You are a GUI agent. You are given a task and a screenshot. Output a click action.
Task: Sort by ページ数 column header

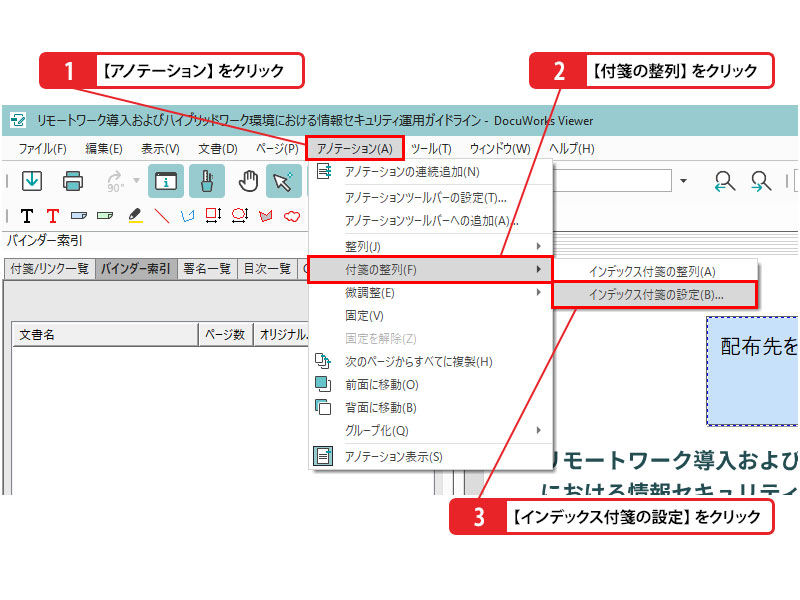[226, 335]
